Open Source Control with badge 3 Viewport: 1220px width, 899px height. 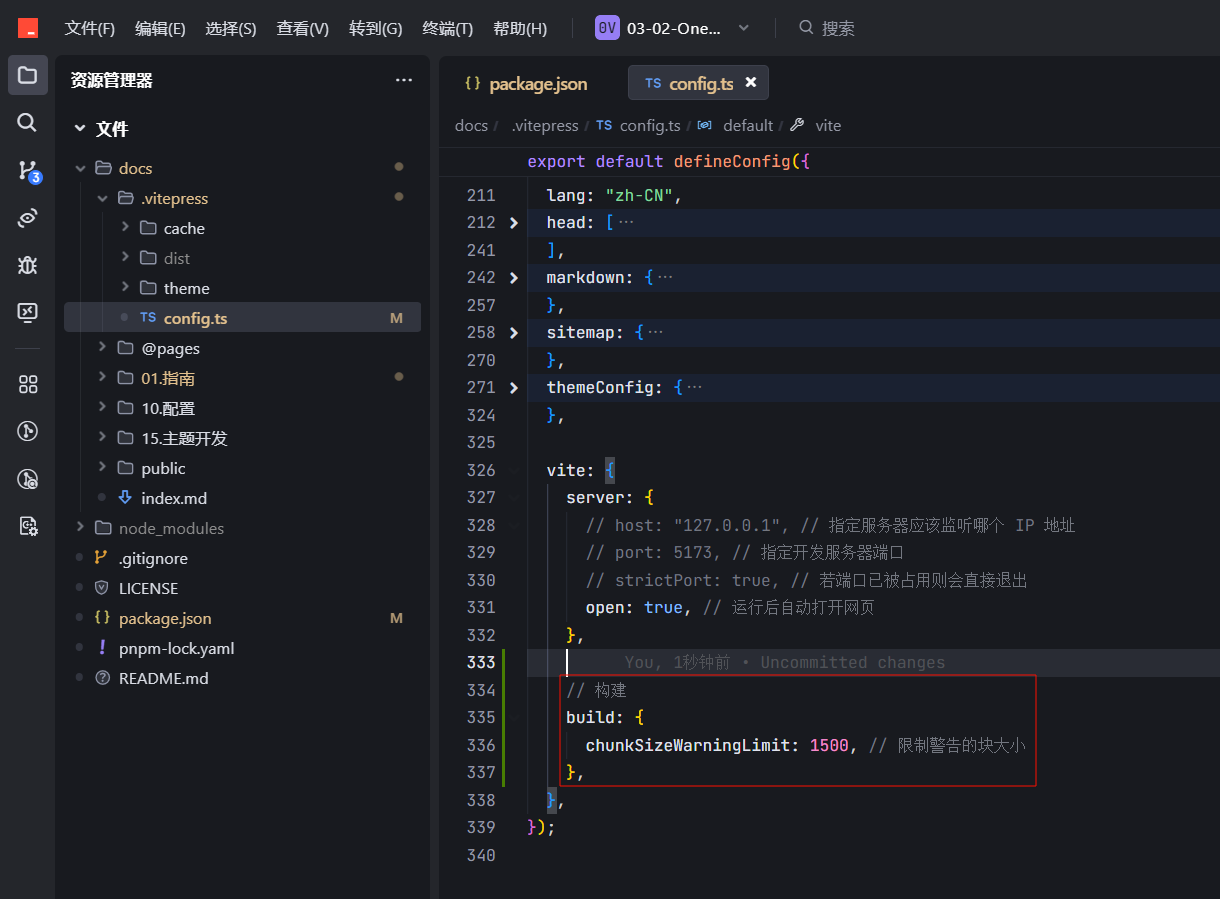28,171
